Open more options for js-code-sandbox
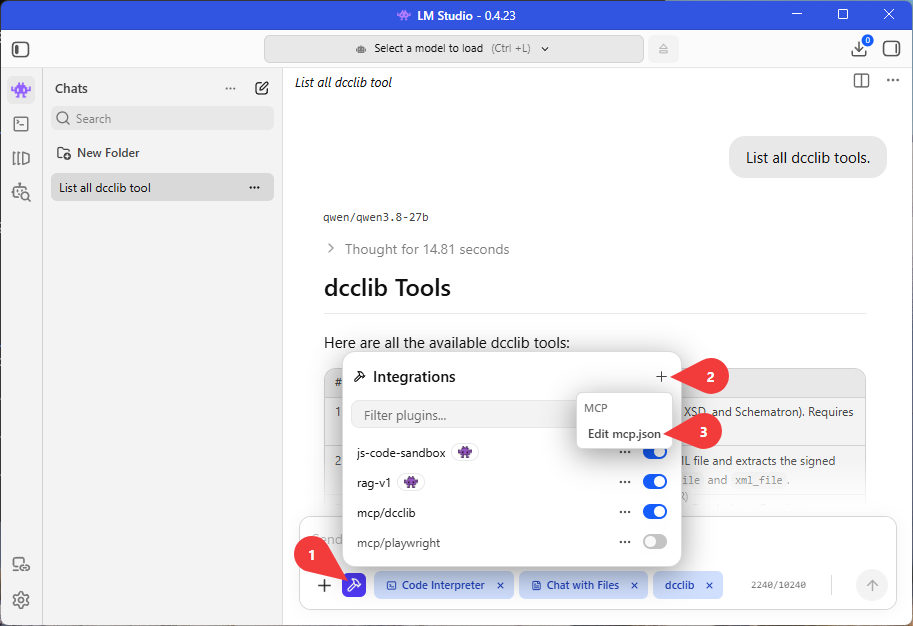This screenshot has width=913, height=626. pyautogui.click(x=625, y=452)
